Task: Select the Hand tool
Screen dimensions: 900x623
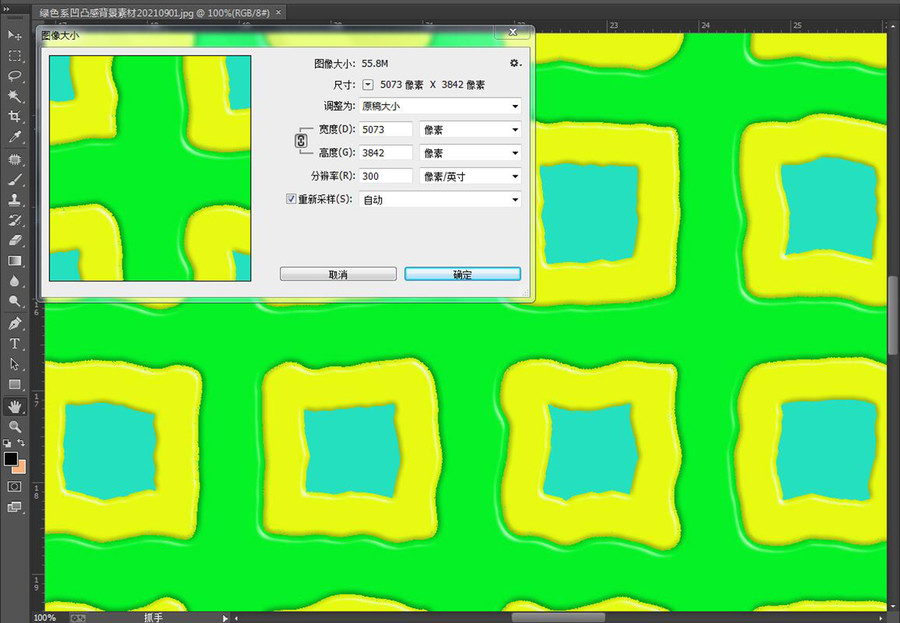Action: (x=14, y=407)
